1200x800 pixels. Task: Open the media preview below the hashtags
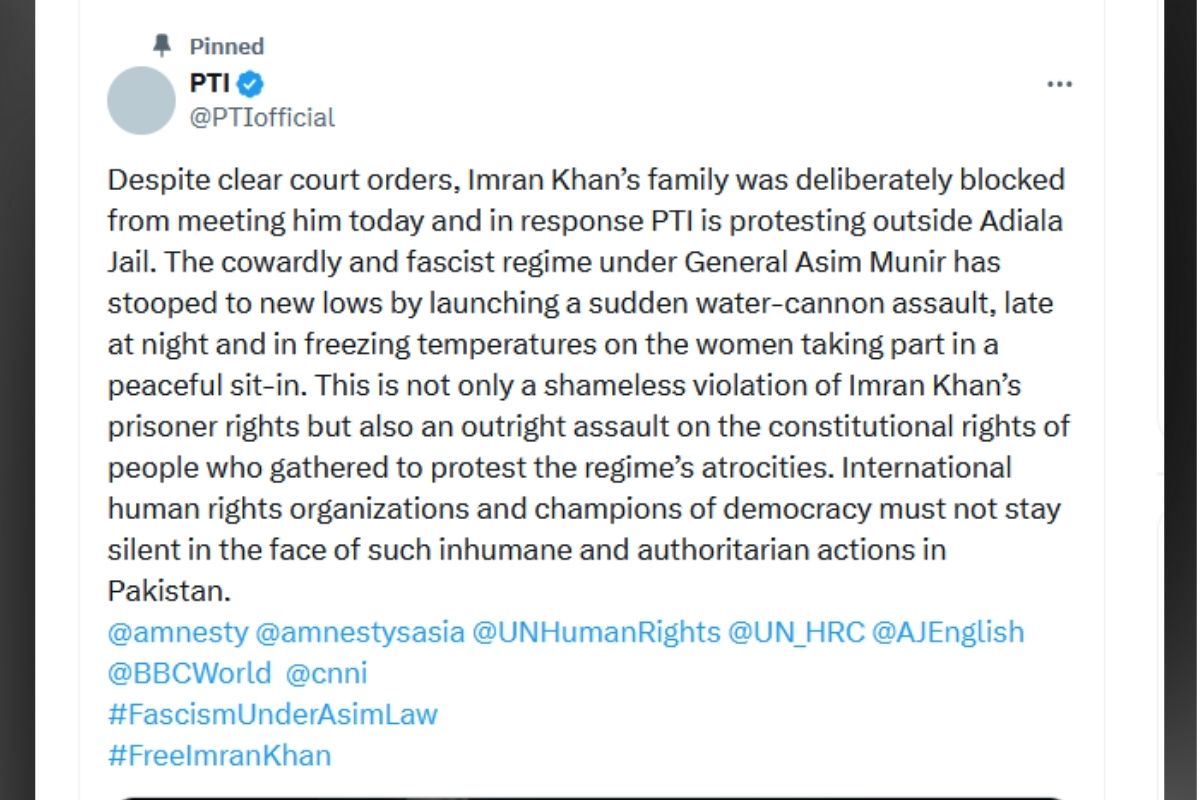590,796
